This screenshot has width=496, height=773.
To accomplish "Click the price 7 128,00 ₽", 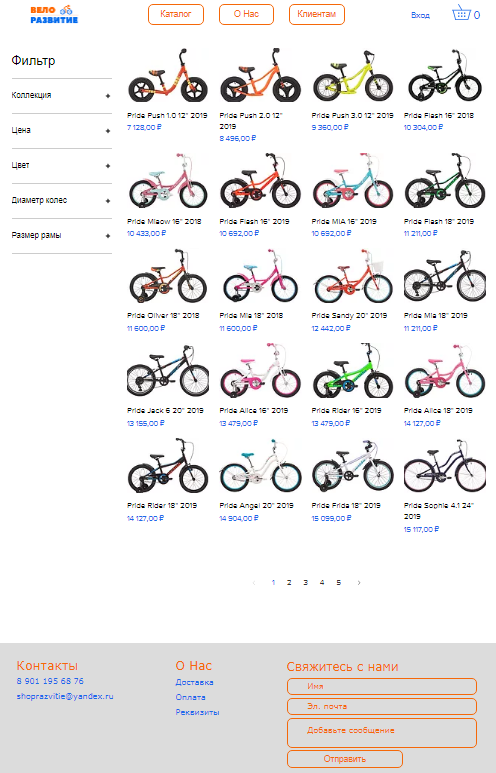I will click(144, 127).
